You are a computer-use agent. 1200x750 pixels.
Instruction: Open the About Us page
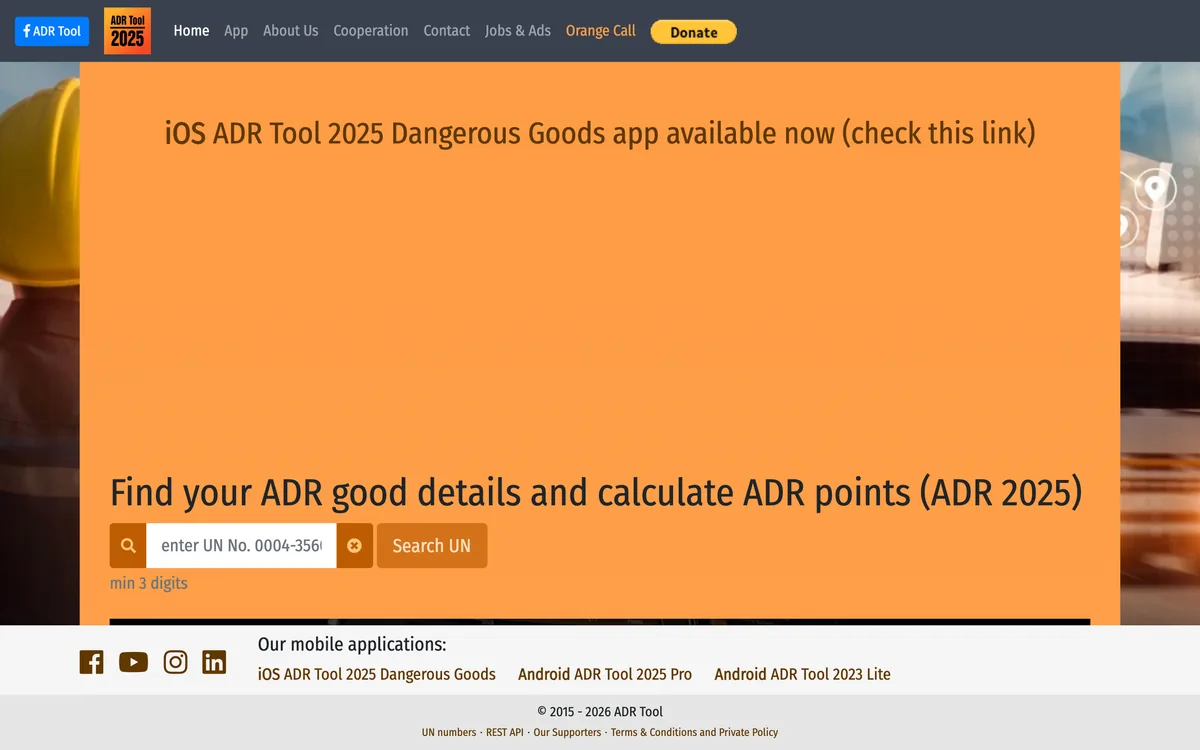[291, 31]
